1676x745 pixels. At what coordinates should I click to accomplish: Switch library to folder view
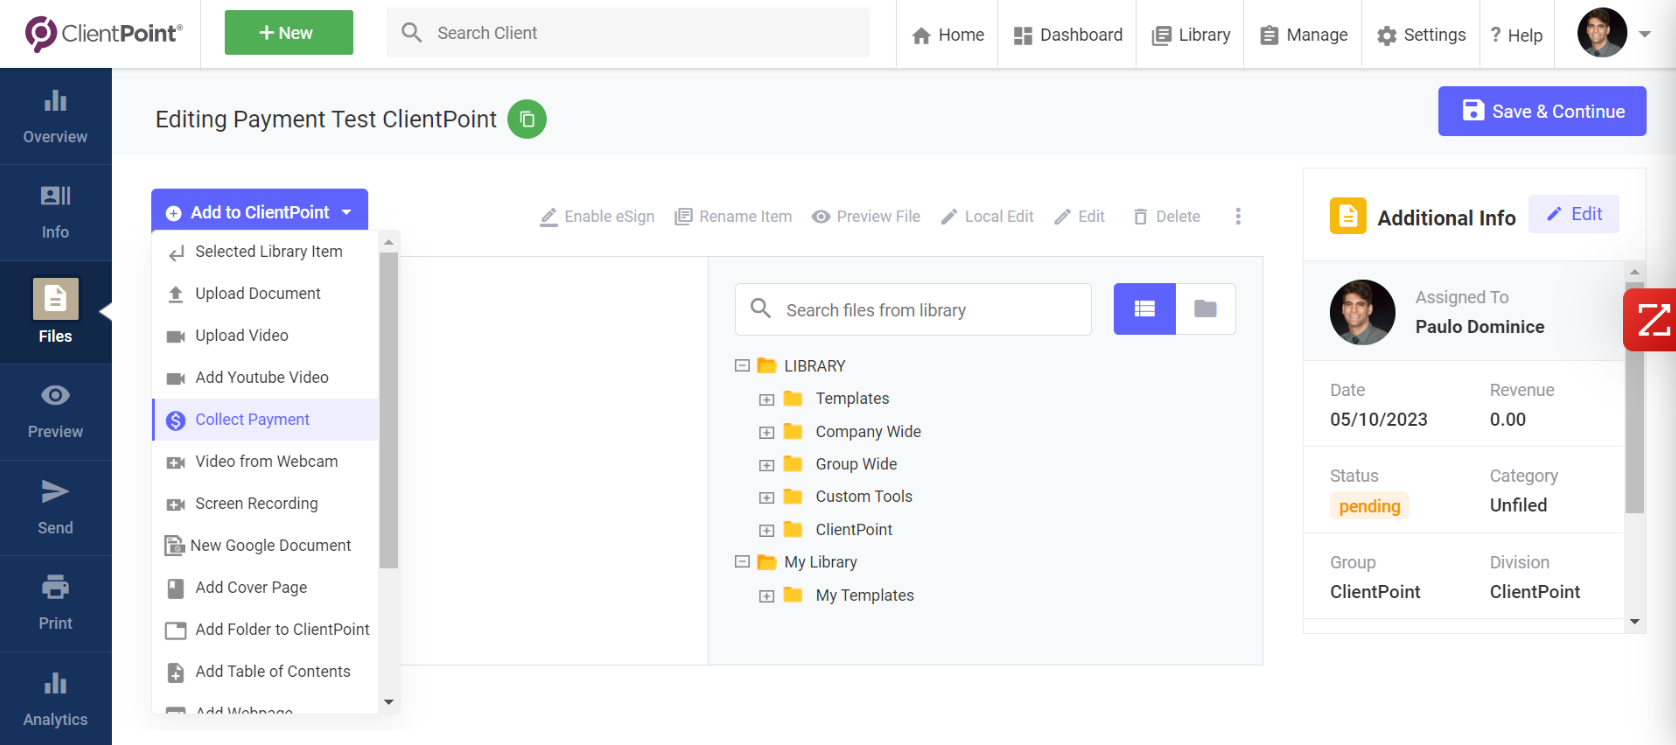pos(1206,309)
